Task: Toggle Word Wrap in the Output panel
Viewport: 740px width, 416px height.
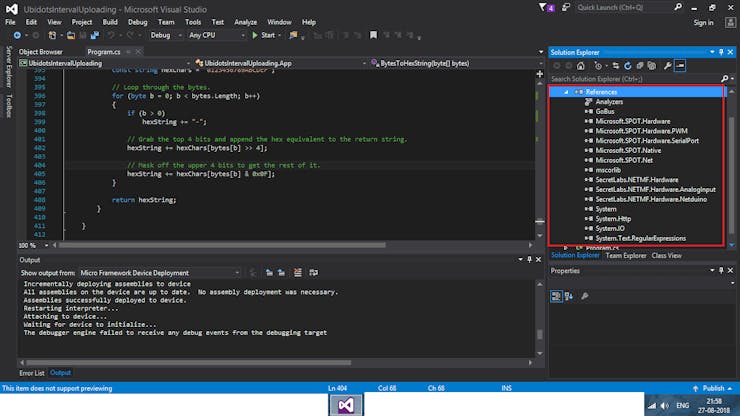Action: pos(313,272)
